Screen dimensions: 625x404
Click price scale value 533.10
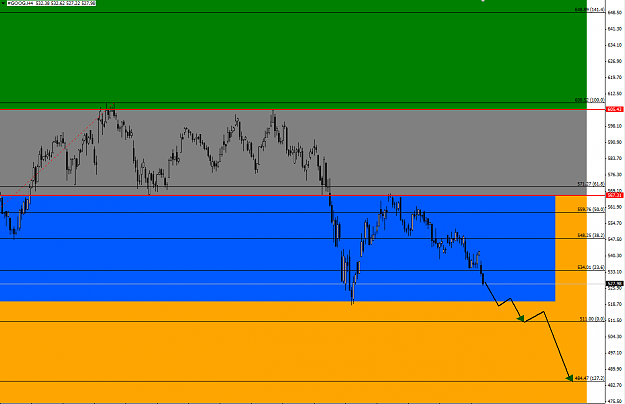pos(614,272)
